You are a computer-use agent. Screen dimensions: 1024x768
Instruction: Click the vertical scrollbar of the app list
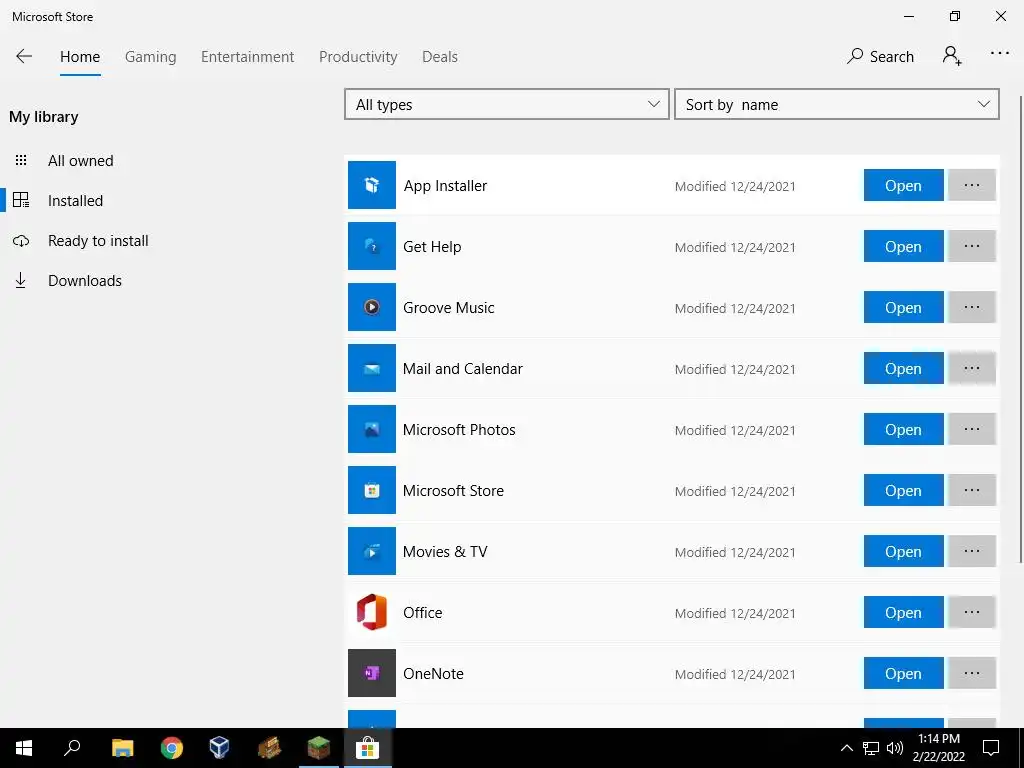1021,329
